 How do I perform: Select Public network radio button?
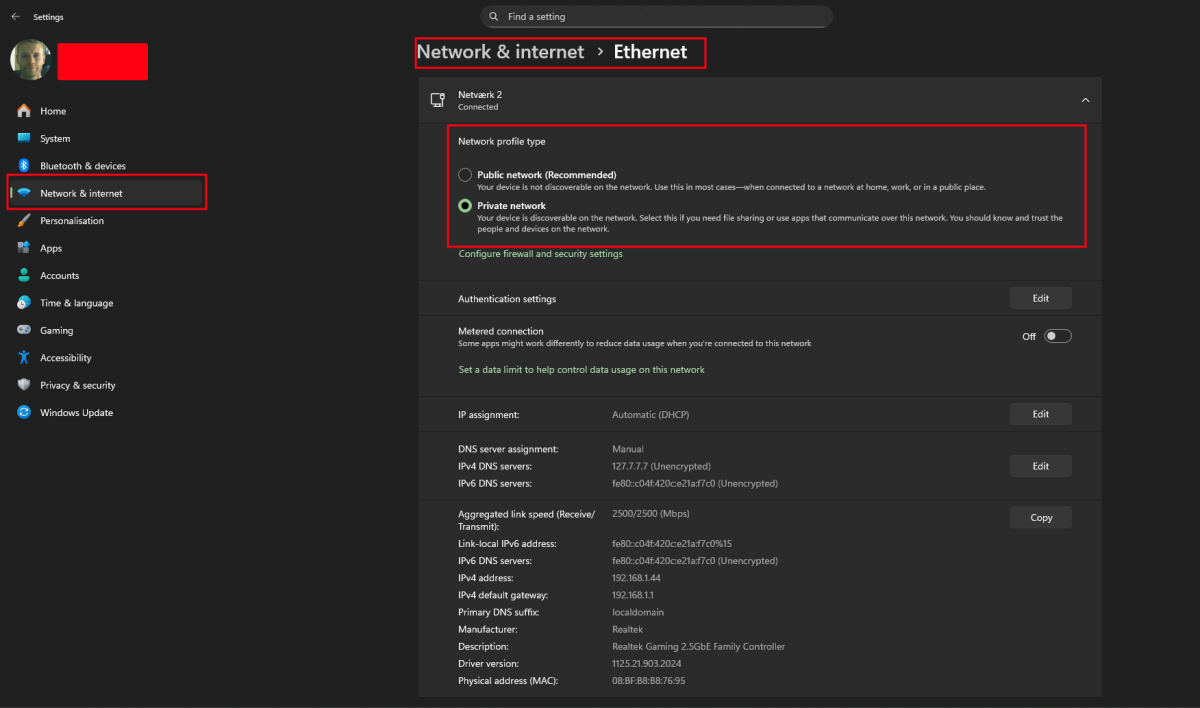pyautogui.click(x=465, y=175)
